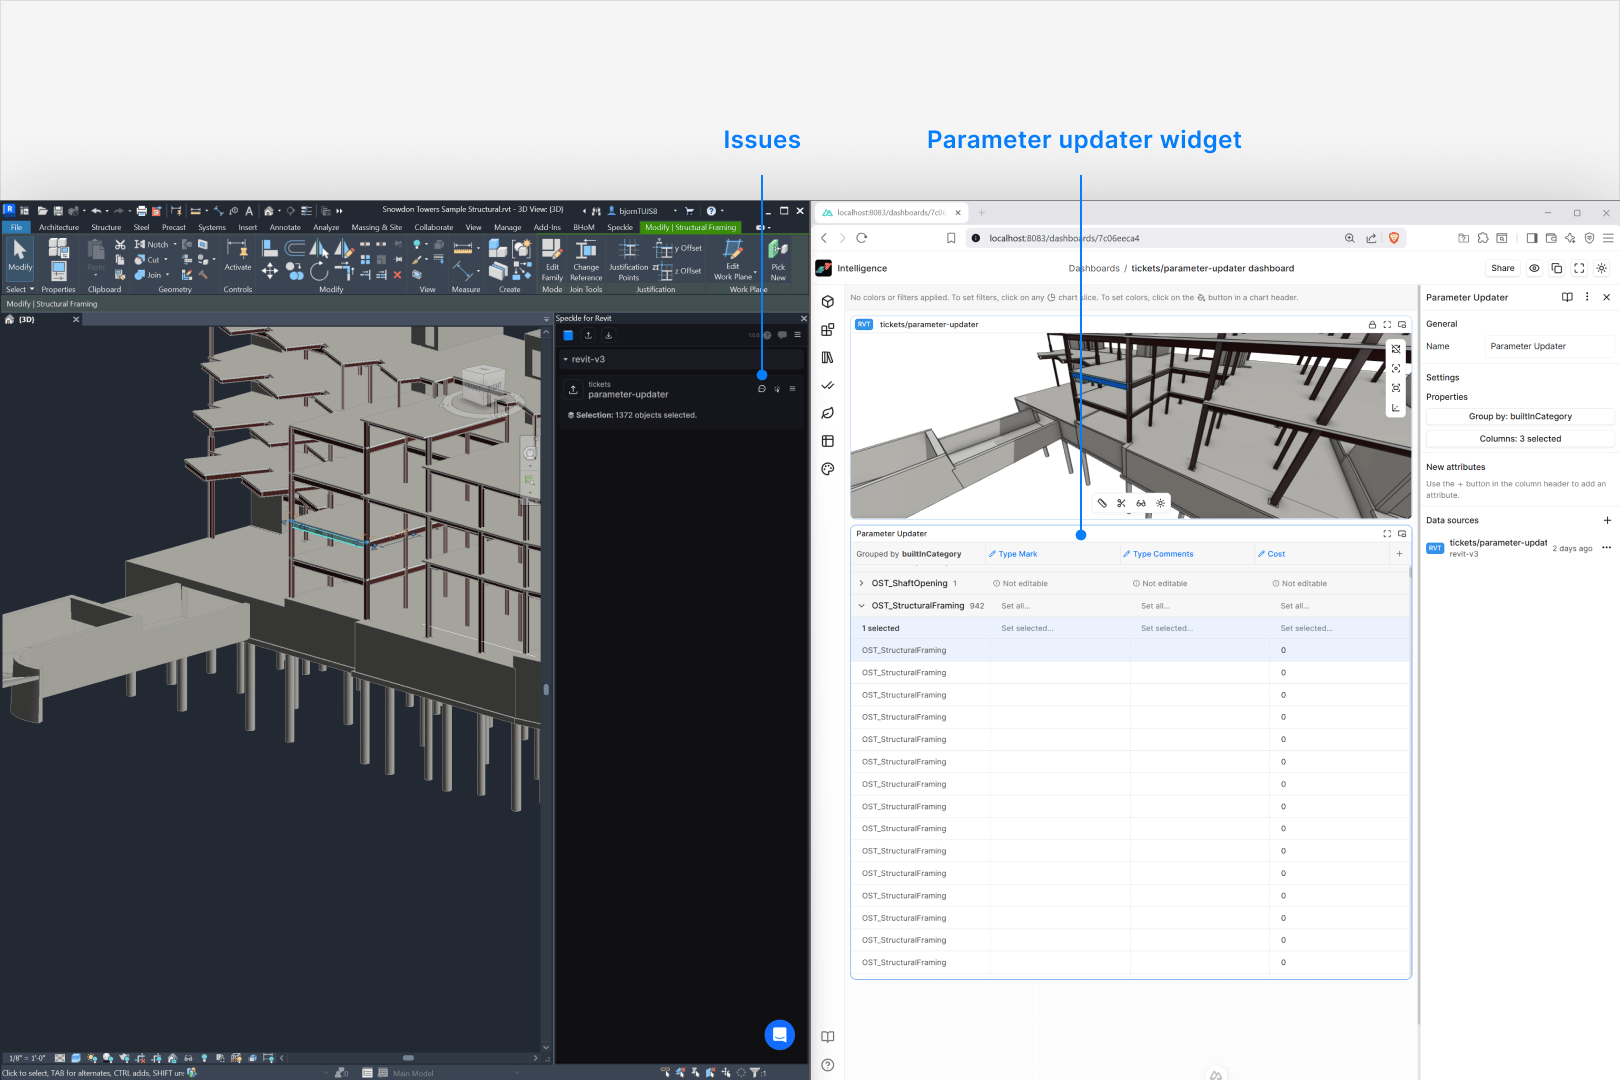Open the color palette icon in sidebar

click(x=828, y=469)
